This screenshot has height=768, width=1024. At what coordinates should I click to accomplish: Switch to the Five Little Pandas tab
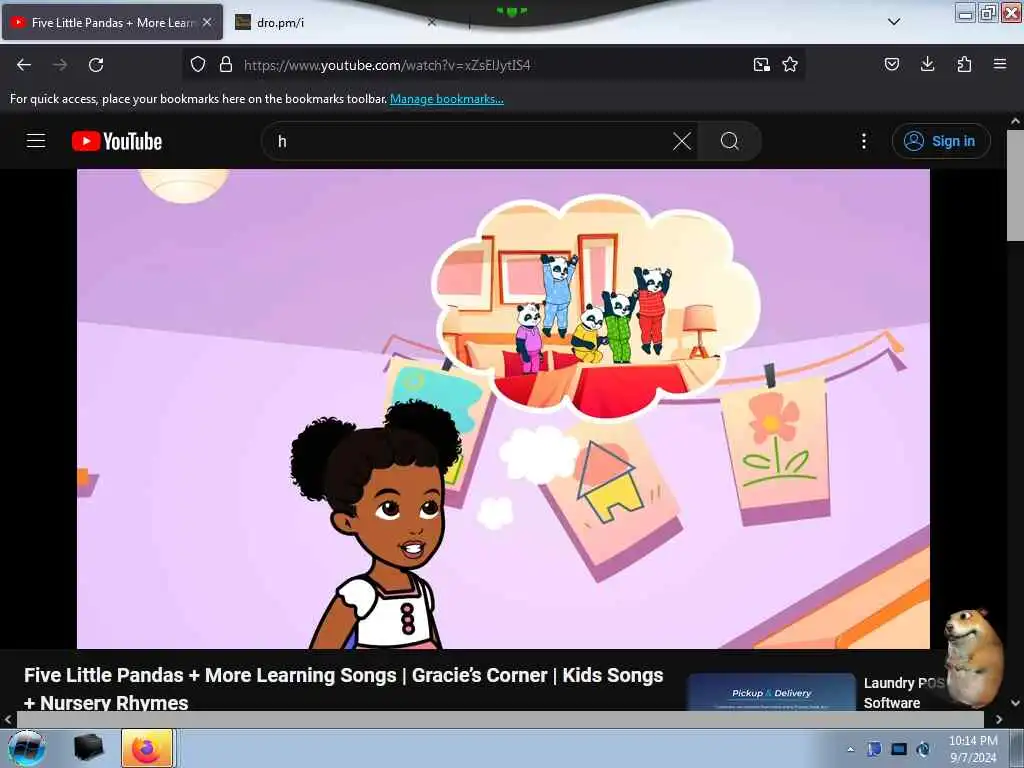pyautogui.click(x=112, y=22)
